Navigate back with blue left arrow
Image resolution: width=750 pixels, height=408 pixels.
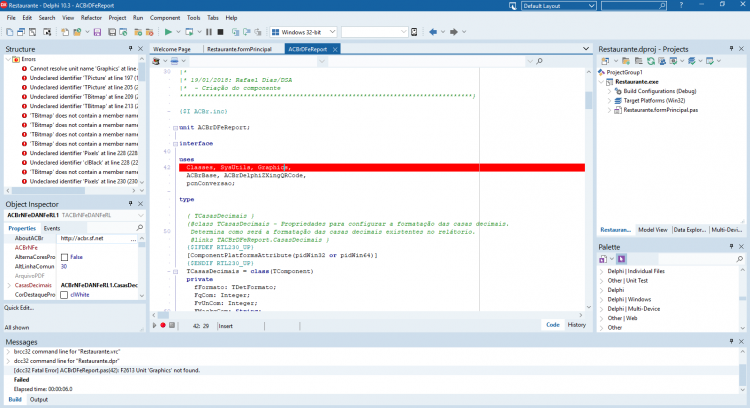tap(433, 32)
